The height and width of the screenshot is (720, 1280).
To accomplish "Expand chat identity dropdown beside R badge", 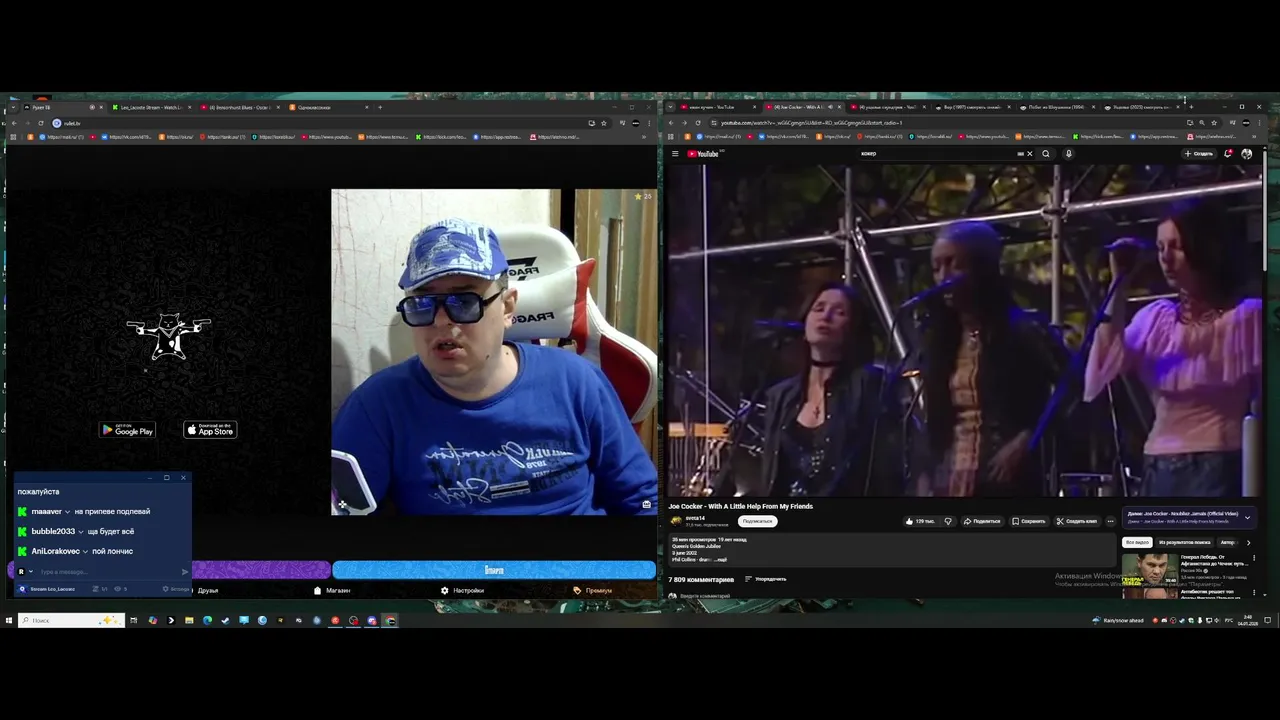I will point(31,572).
